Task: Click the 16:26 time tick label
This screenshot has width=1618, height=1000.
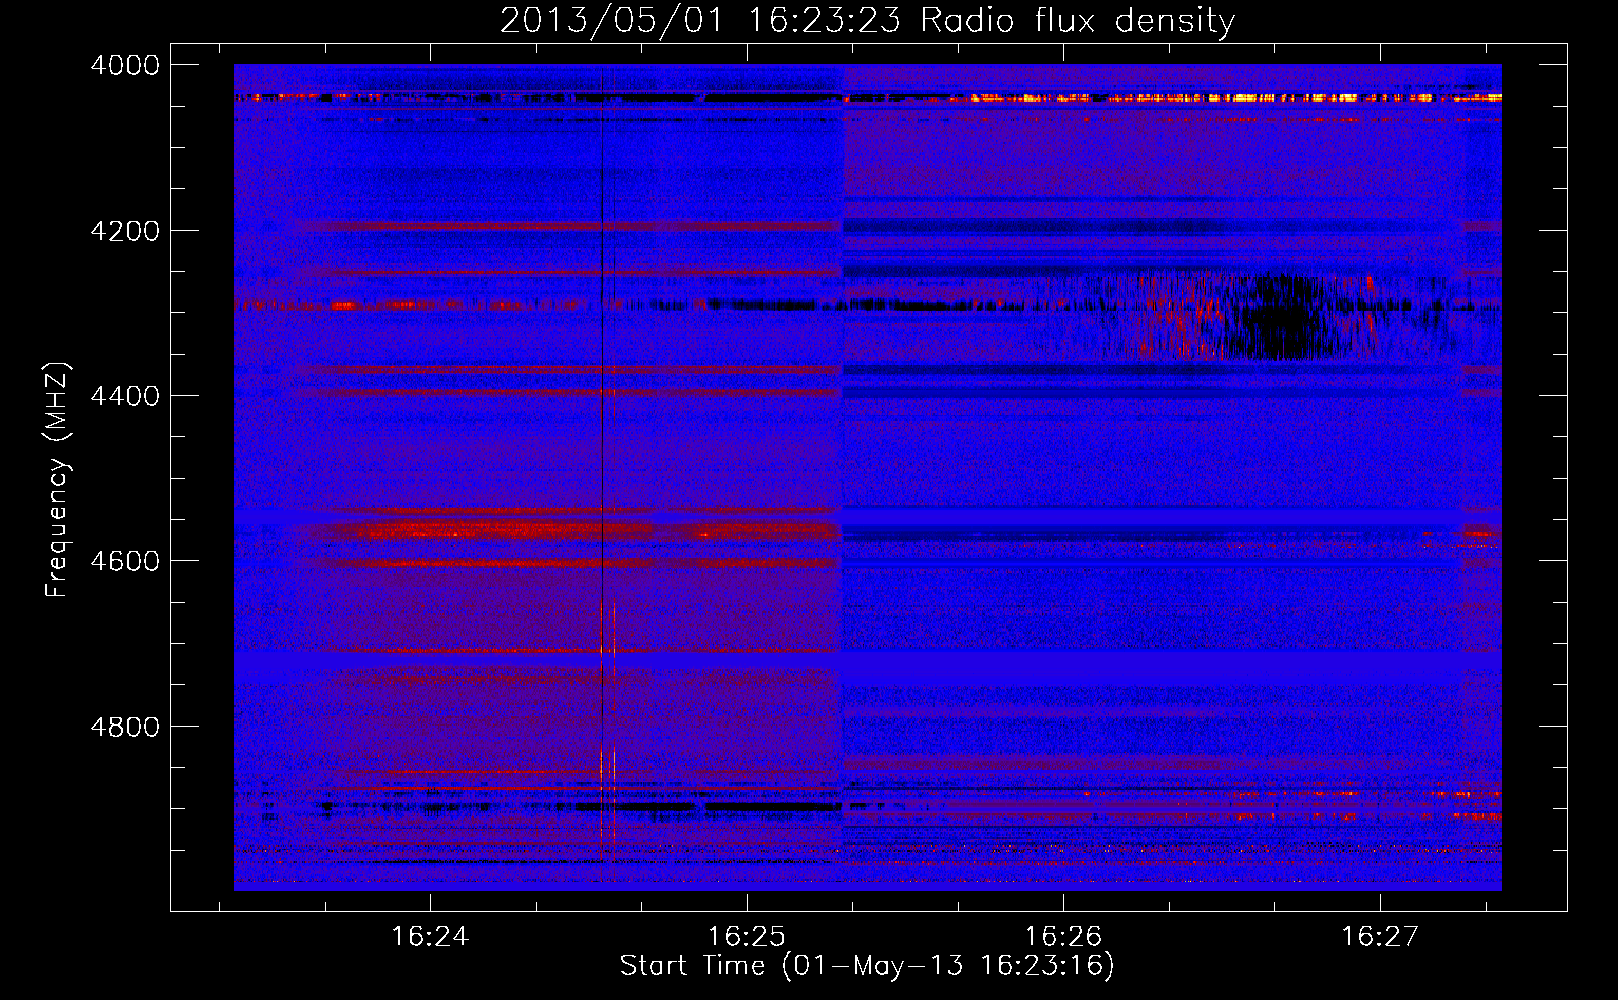Action: pyautogui.click(x=1063, y=937)
